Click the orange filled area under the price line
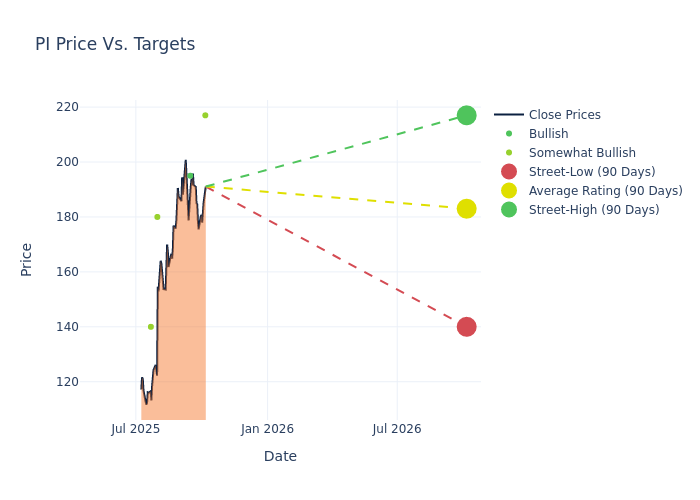Screen dimensions: 700x500 coord(180,330)
